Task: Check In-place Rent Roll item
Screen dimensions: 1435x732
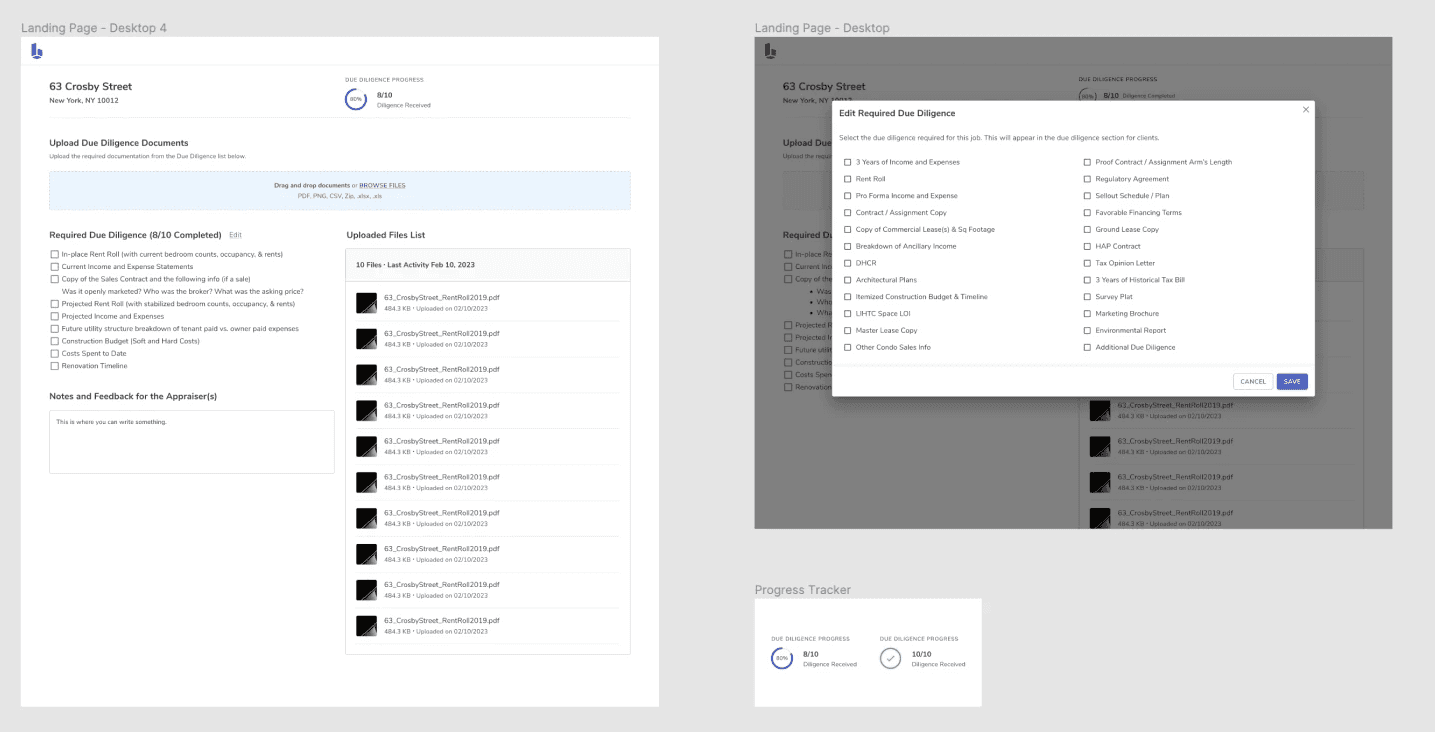Action: tap(55, 254)
